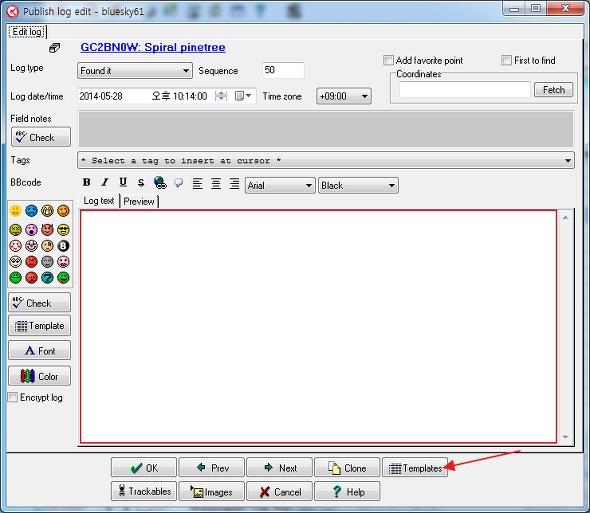The width and height of the screenshot is (590, 513).
Task: Click the Template button in the left panel
Action: tap(39, 326)
